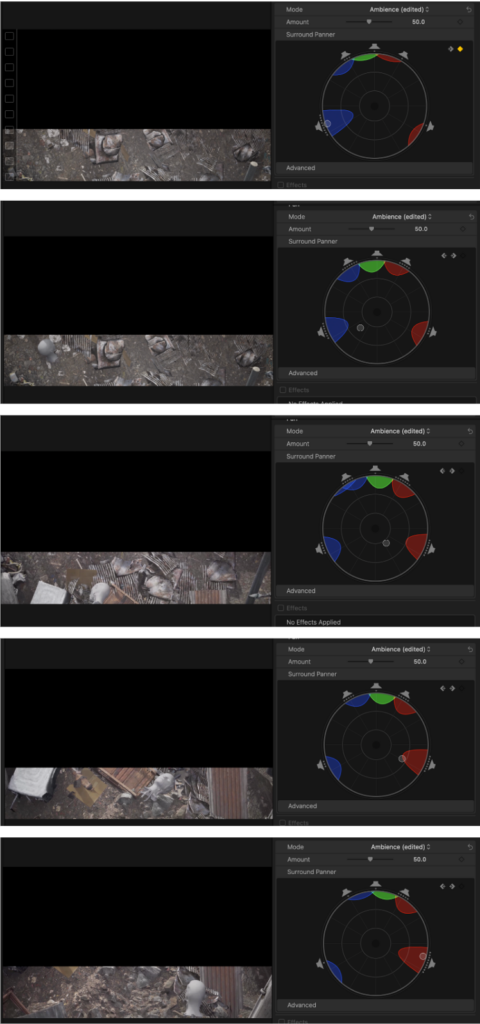Click the front-right speaker icon above the topmost panner

tap(405, 56)
